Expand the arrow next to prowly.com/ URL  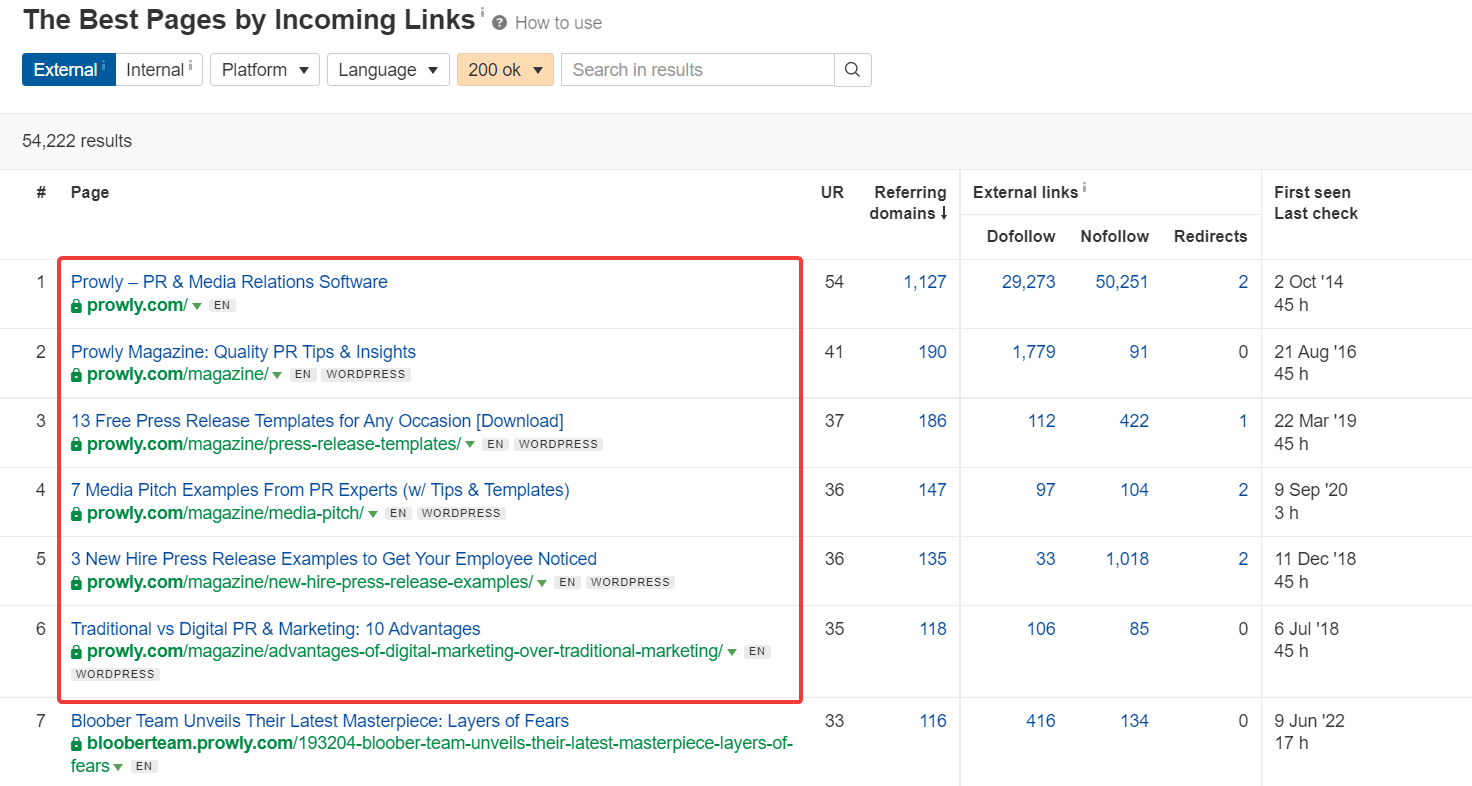click(x=197, y=306)
